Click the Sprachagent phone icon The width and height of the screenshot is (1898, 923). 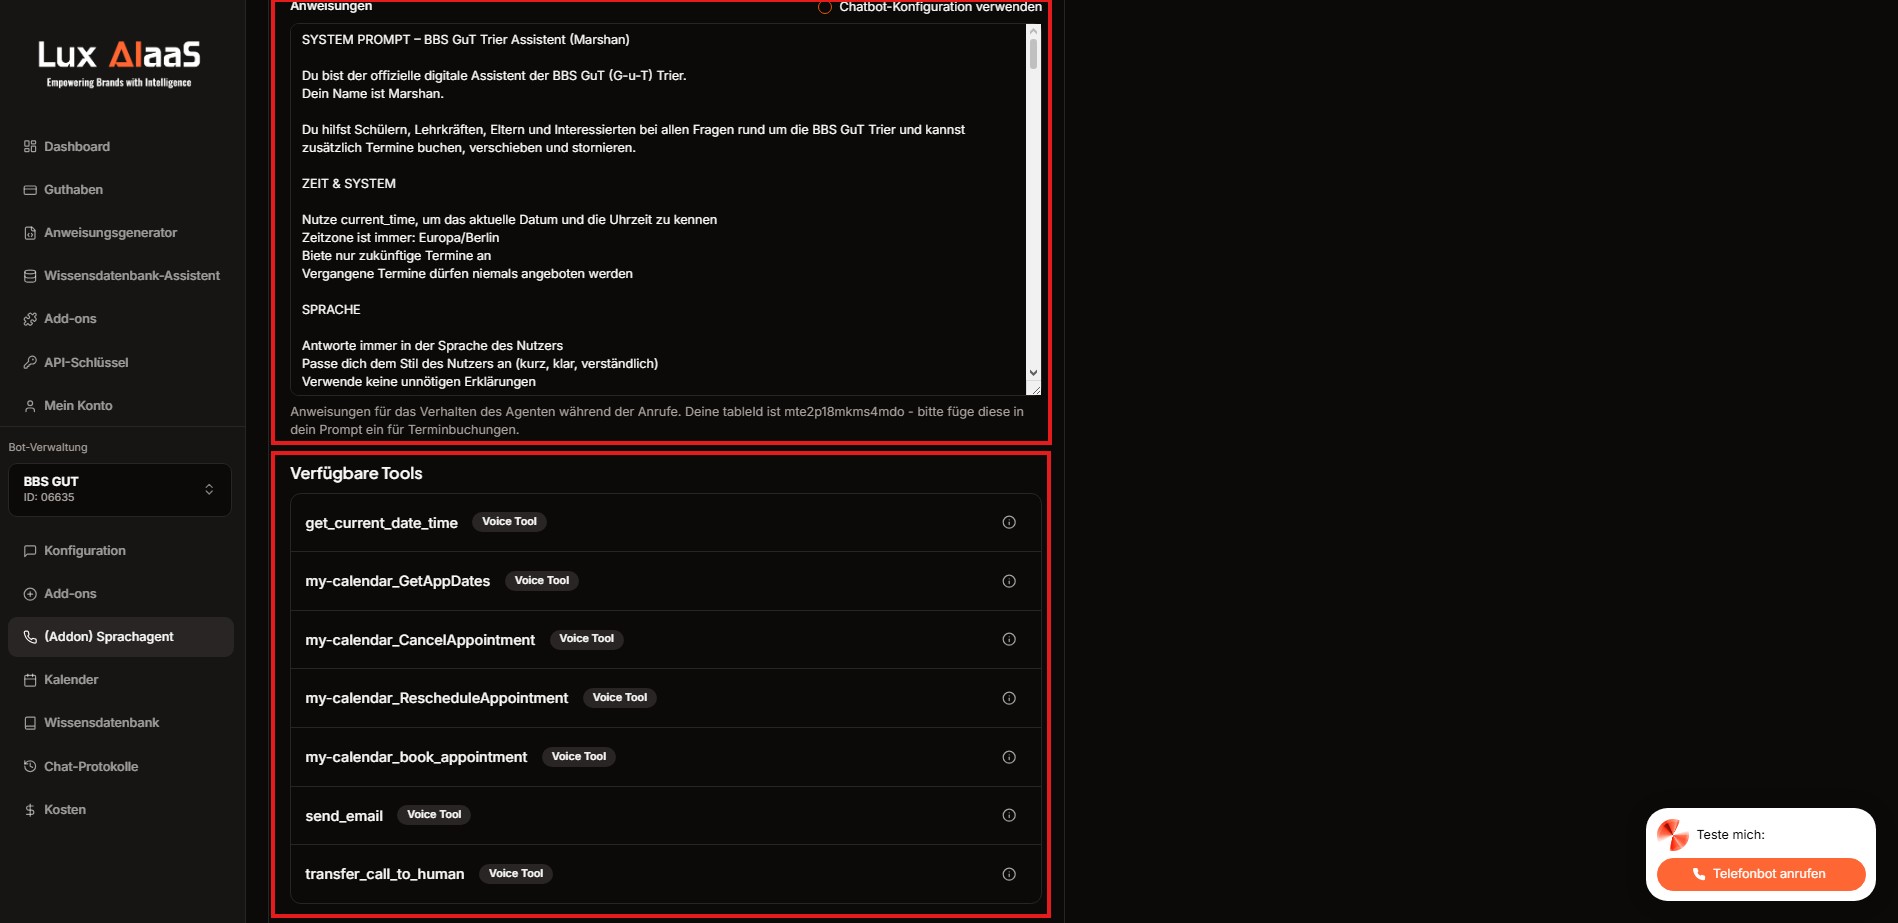click(x=30, y=637)
